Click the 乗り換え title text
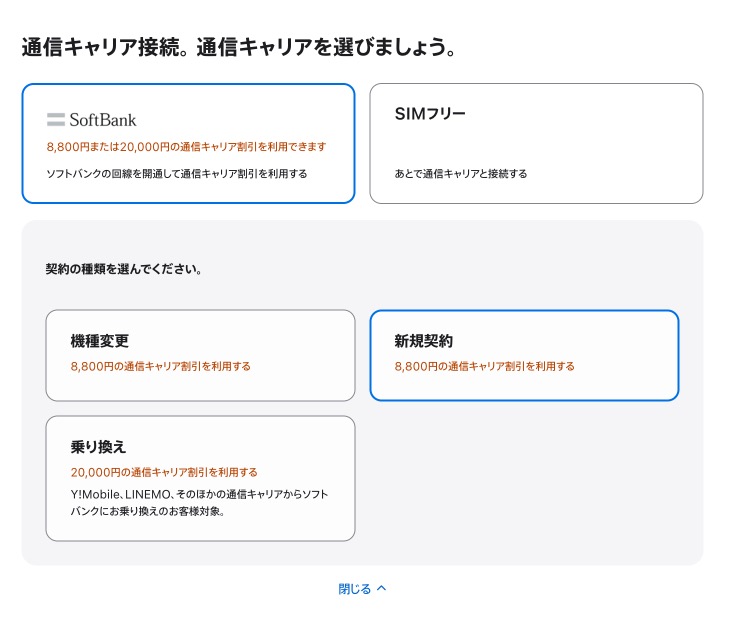The width and height of the screenshot is (732, 634). (x=98, y=447)
